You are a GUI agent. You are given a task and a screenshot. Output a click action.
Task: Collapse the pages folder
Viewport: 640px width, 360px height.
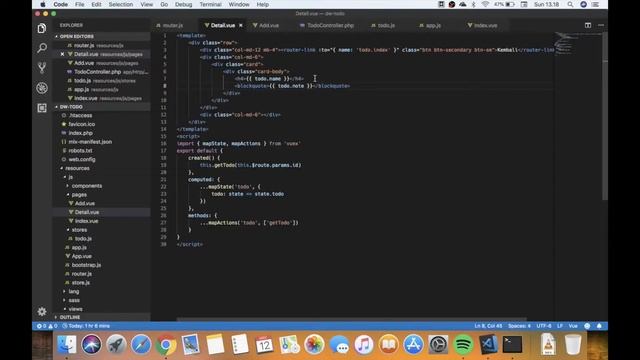pyautogui.click(x=79, y=195)
